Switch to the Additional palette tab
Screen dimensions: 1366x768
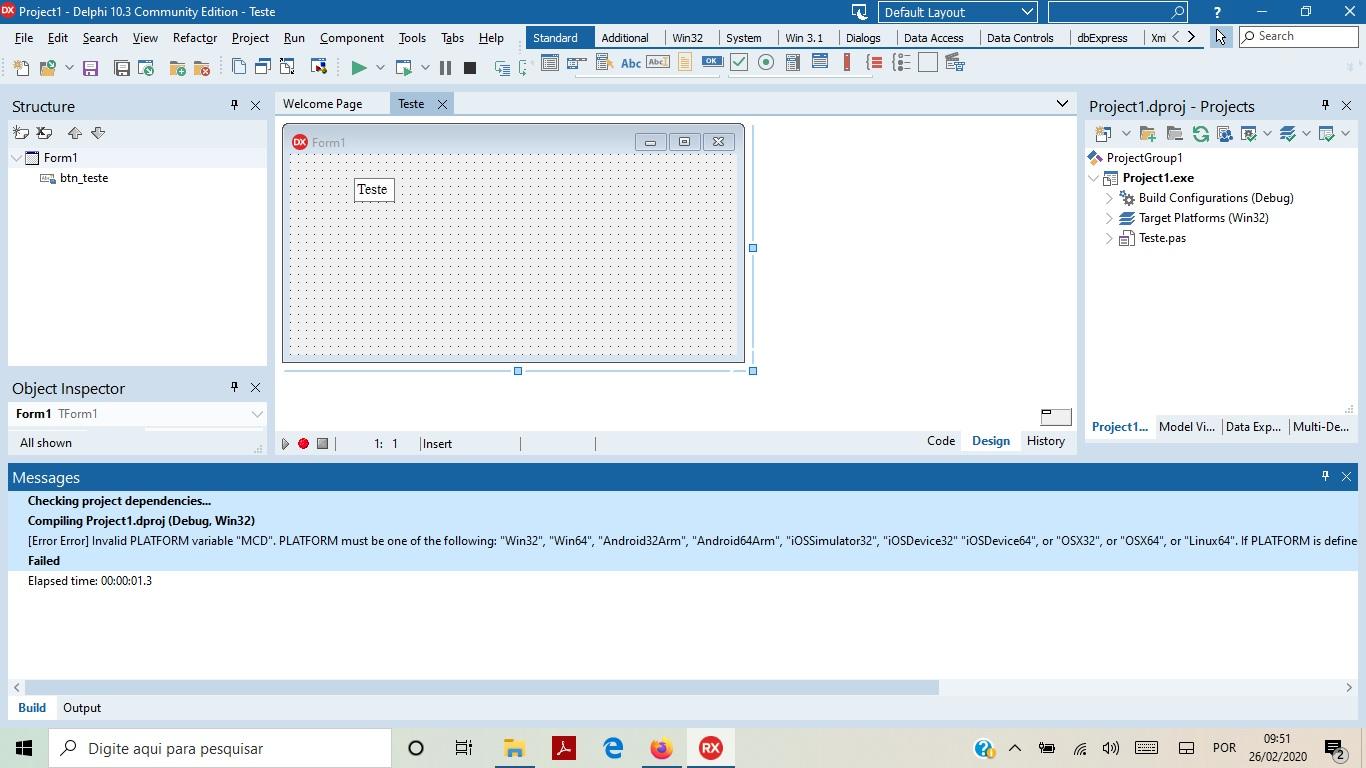(625, 38)
